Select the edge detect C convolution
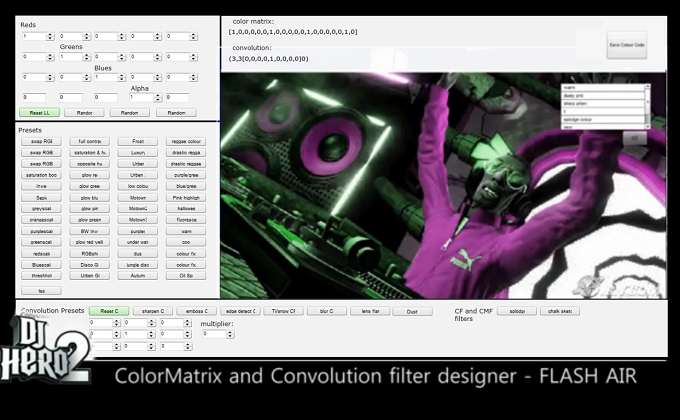 pyautogui.click(x=240, y=311)
